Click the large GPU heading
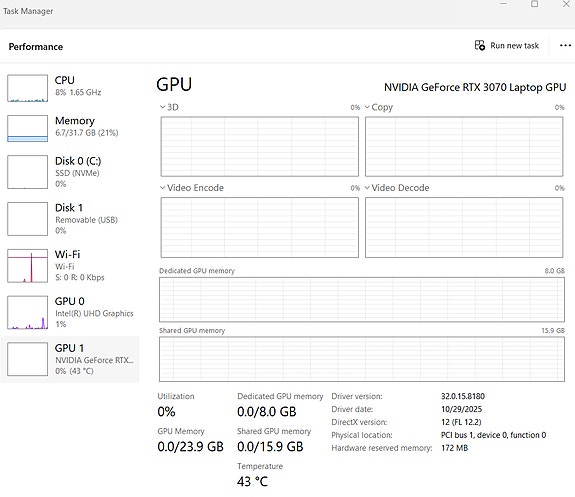 click(174, 84)
